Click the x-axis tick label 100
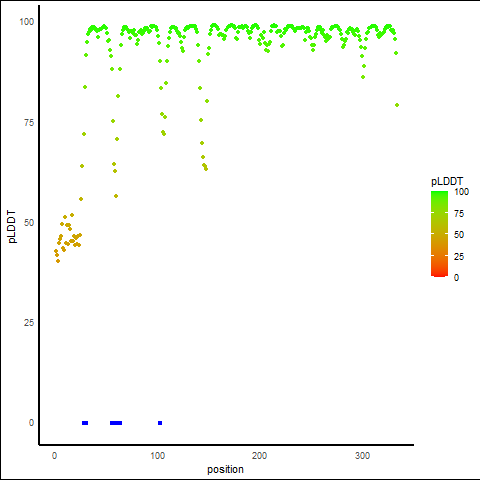Screen dimensions: 480x480 157,456
